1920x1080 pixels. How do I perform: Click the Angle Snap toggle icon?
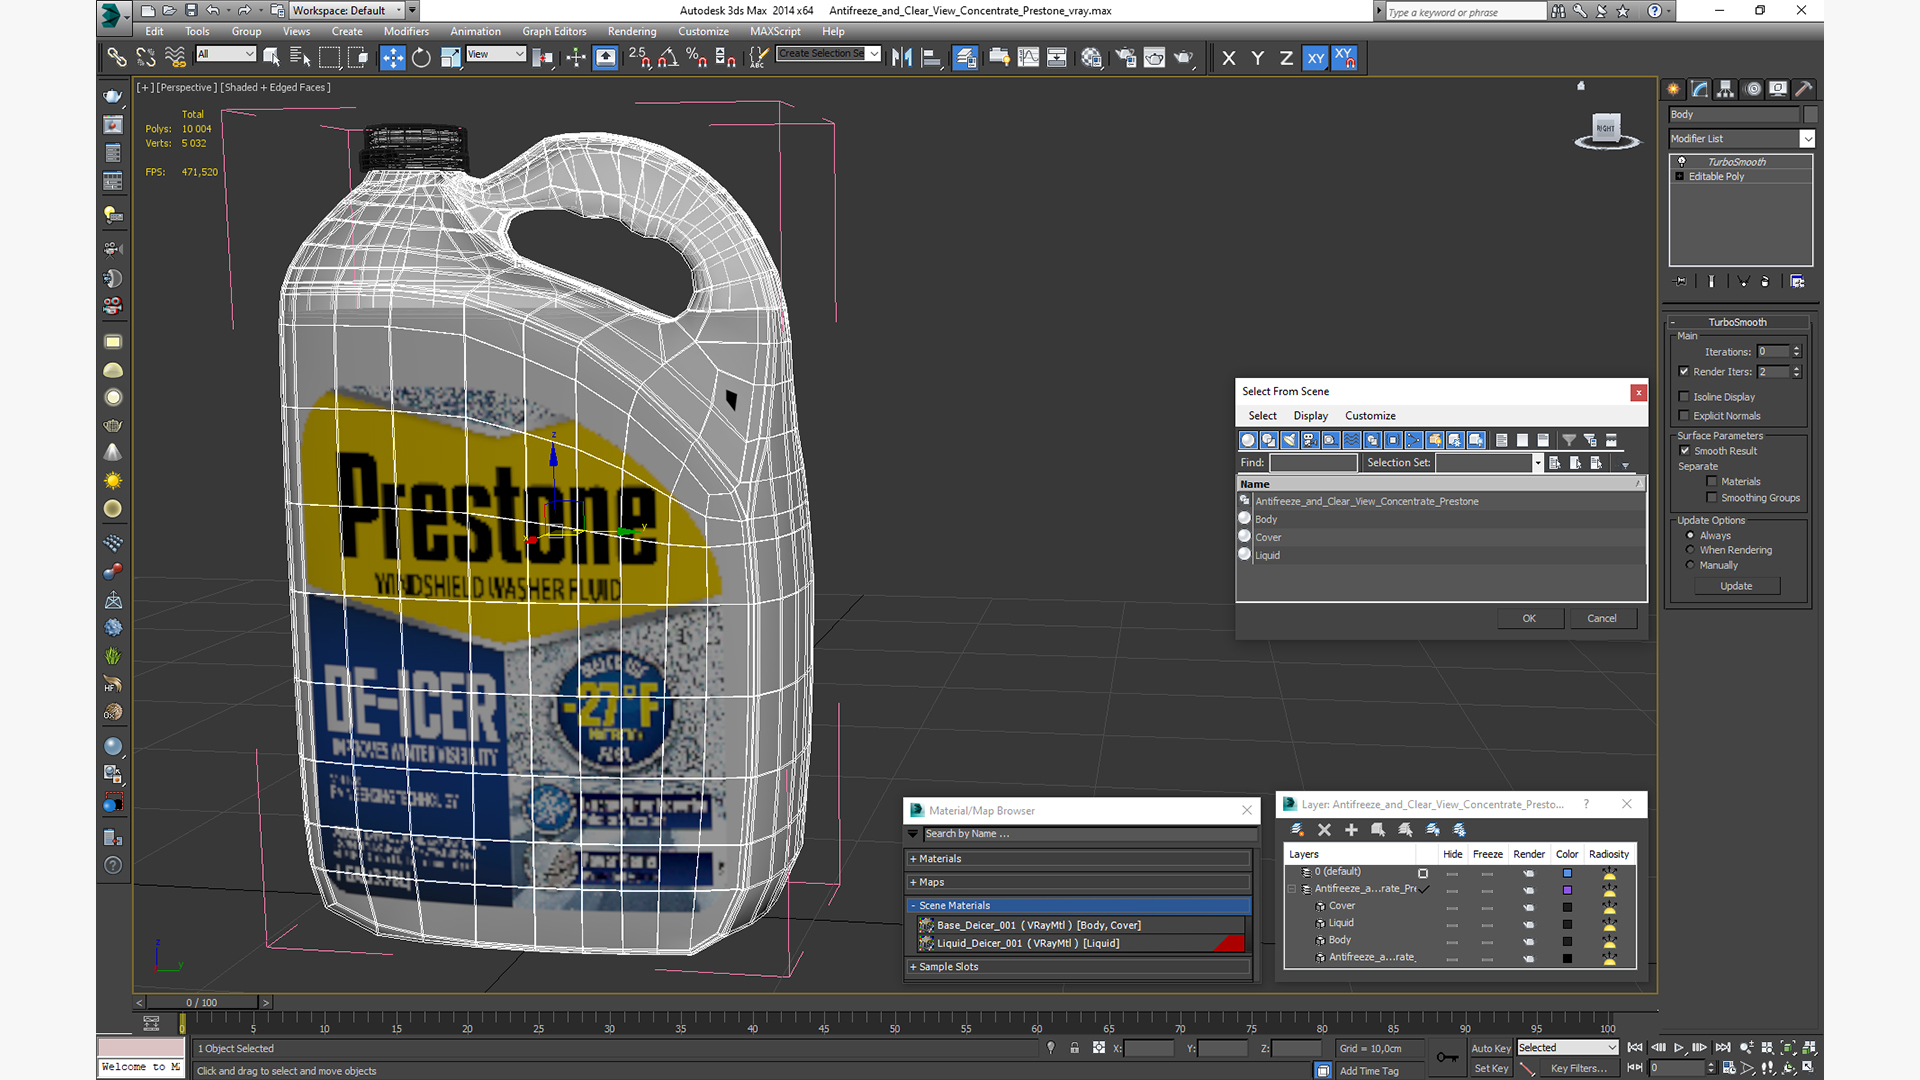668,57
